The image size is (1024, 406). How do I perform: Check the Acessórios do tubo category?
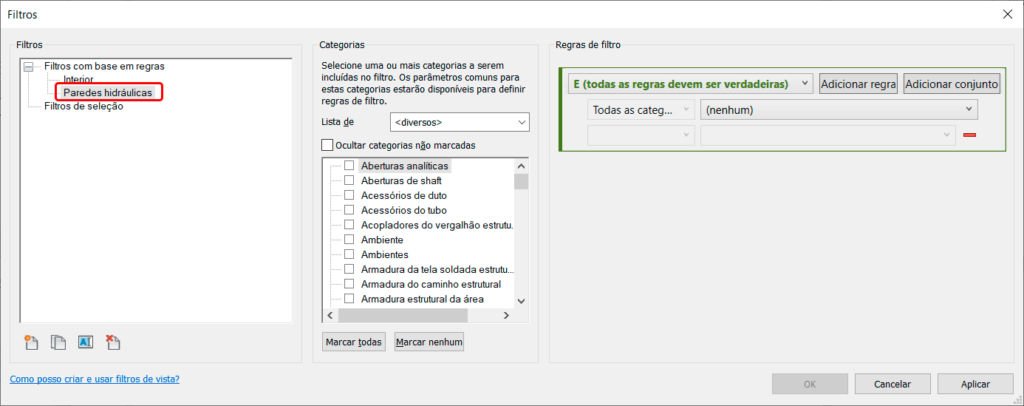pyautogui.click(x=349, y=210)
